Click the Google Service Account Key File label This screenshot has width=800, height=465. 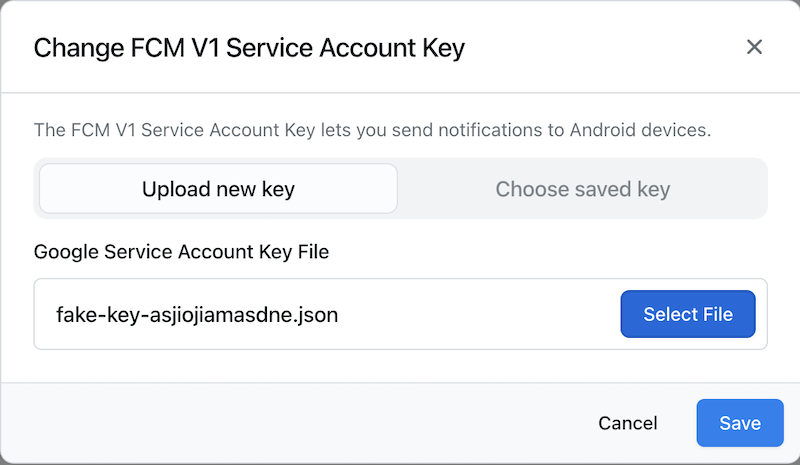(181, 252)
